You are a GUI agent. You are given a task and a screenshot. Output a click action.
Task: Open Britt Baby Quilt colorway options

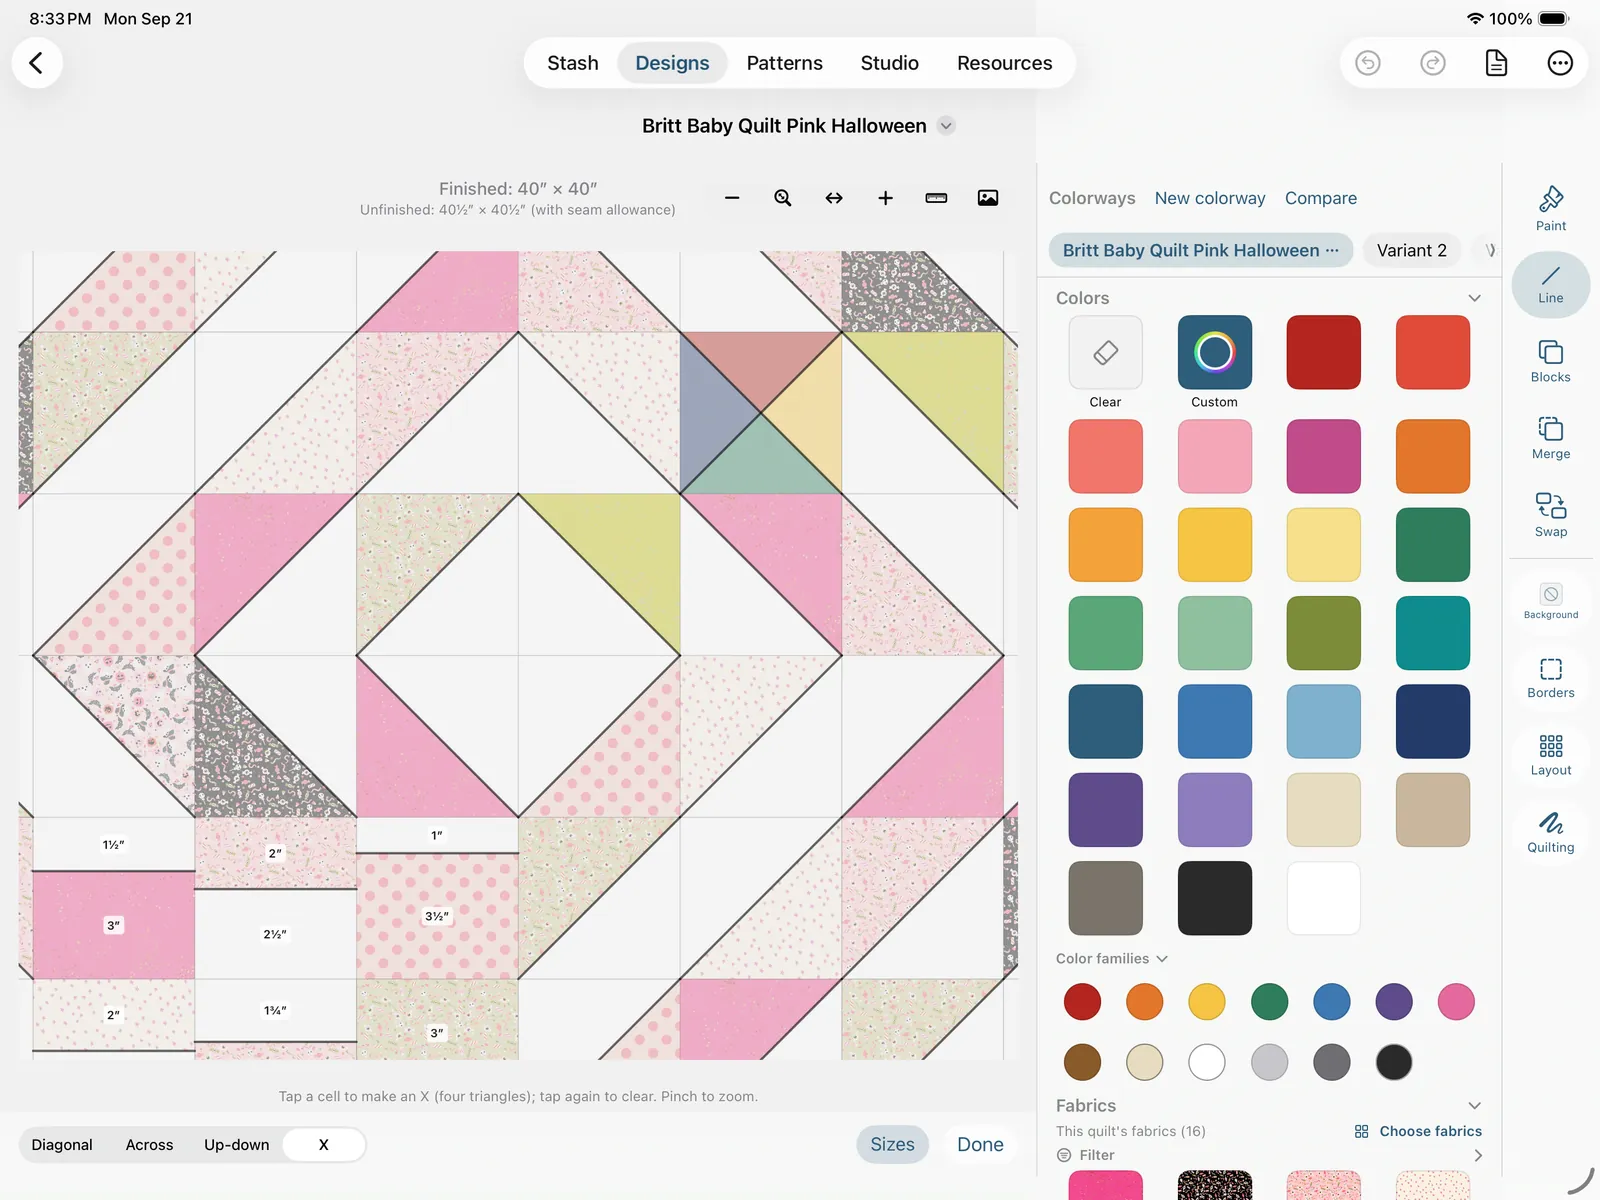coord(1332,250)
